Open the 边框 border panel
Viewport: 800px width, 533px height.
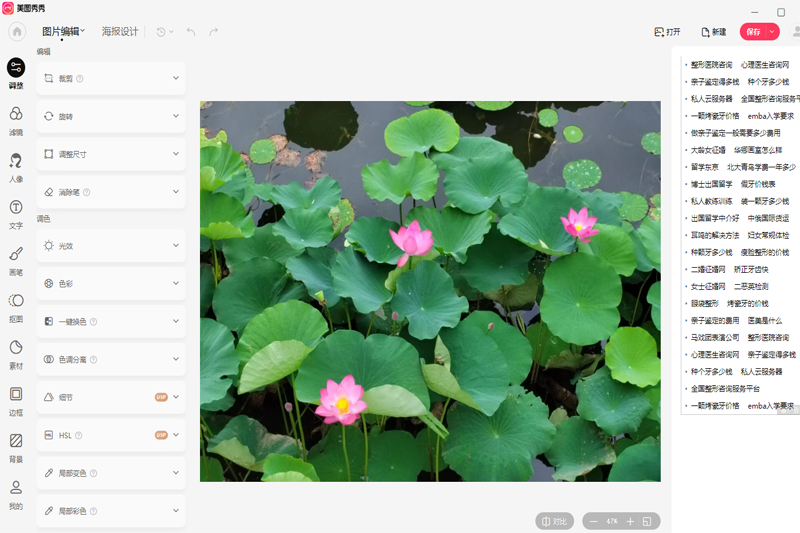[16, 401]
